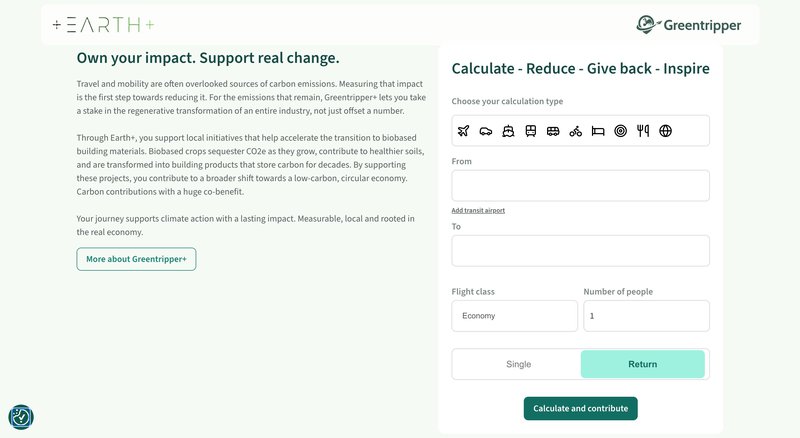
Task: Click the From airport input field
Action: (x=581, y=185)
